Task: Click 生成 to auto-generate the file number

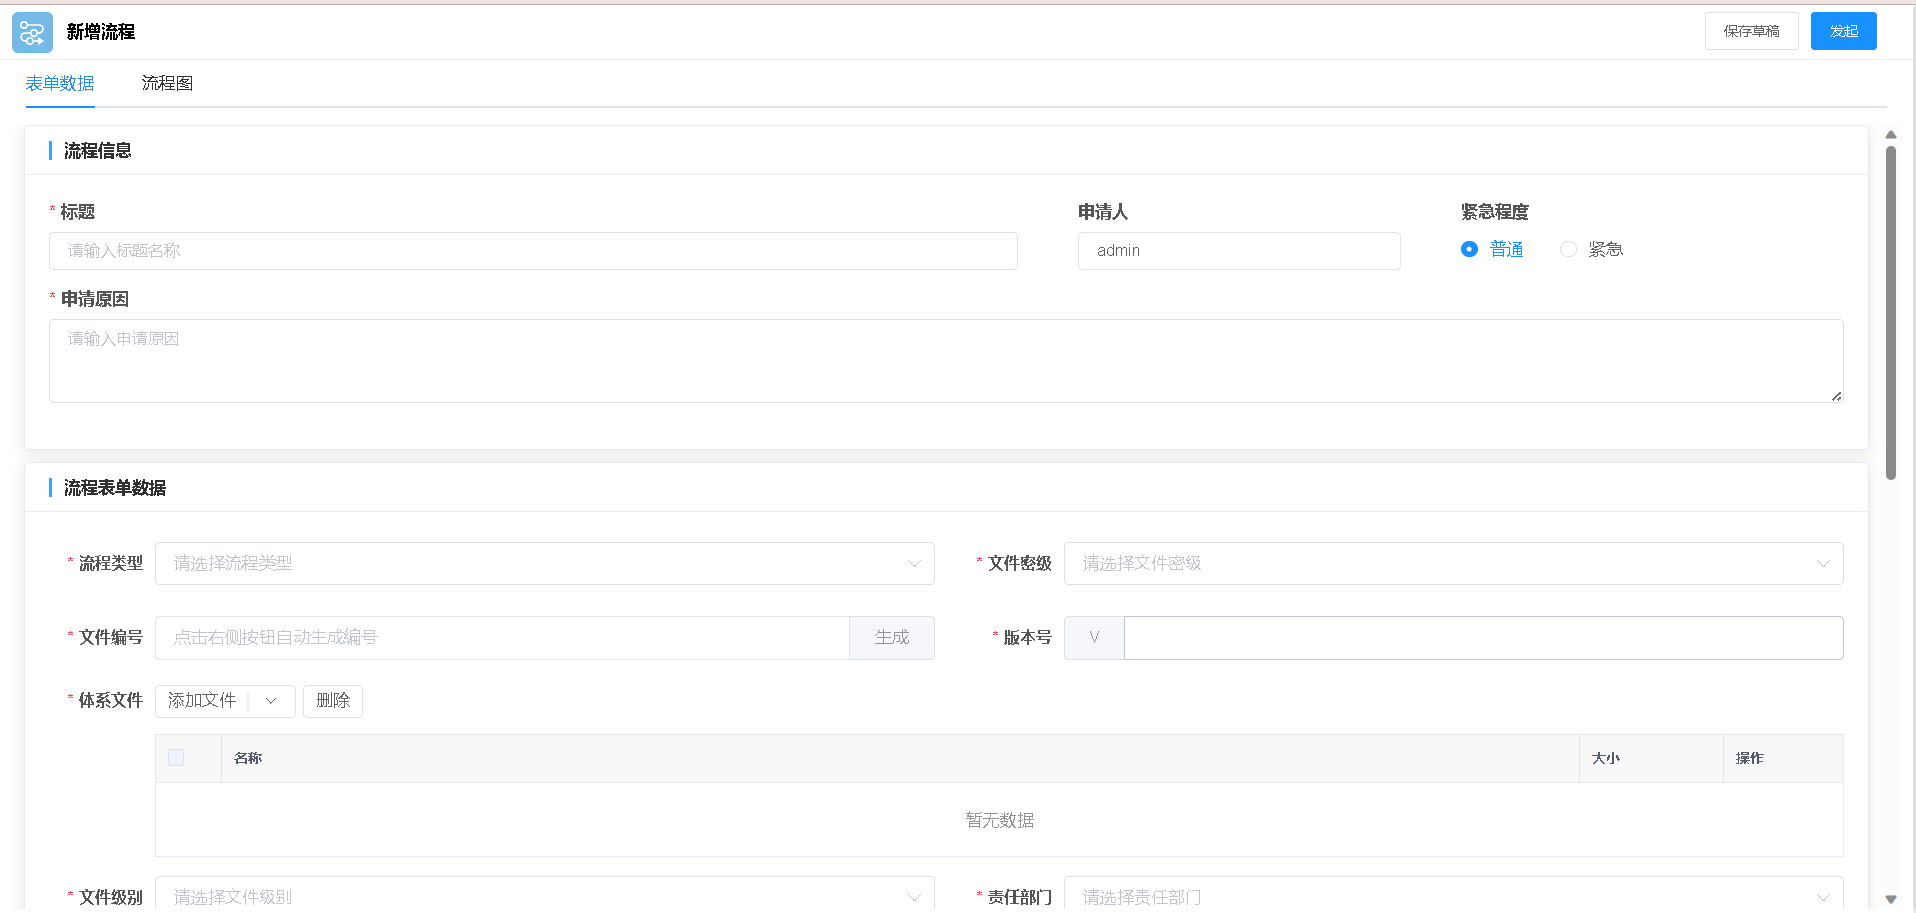Action: 891,637
